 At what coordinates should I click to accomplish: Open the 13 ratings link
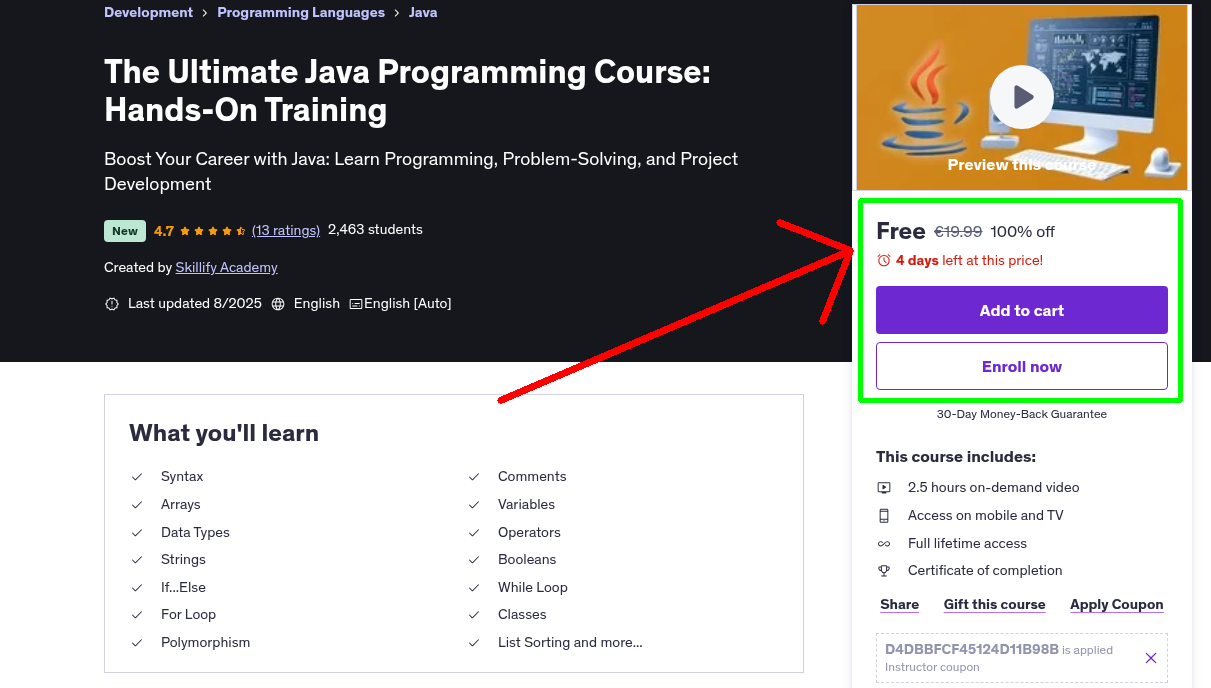pos(286,230)
